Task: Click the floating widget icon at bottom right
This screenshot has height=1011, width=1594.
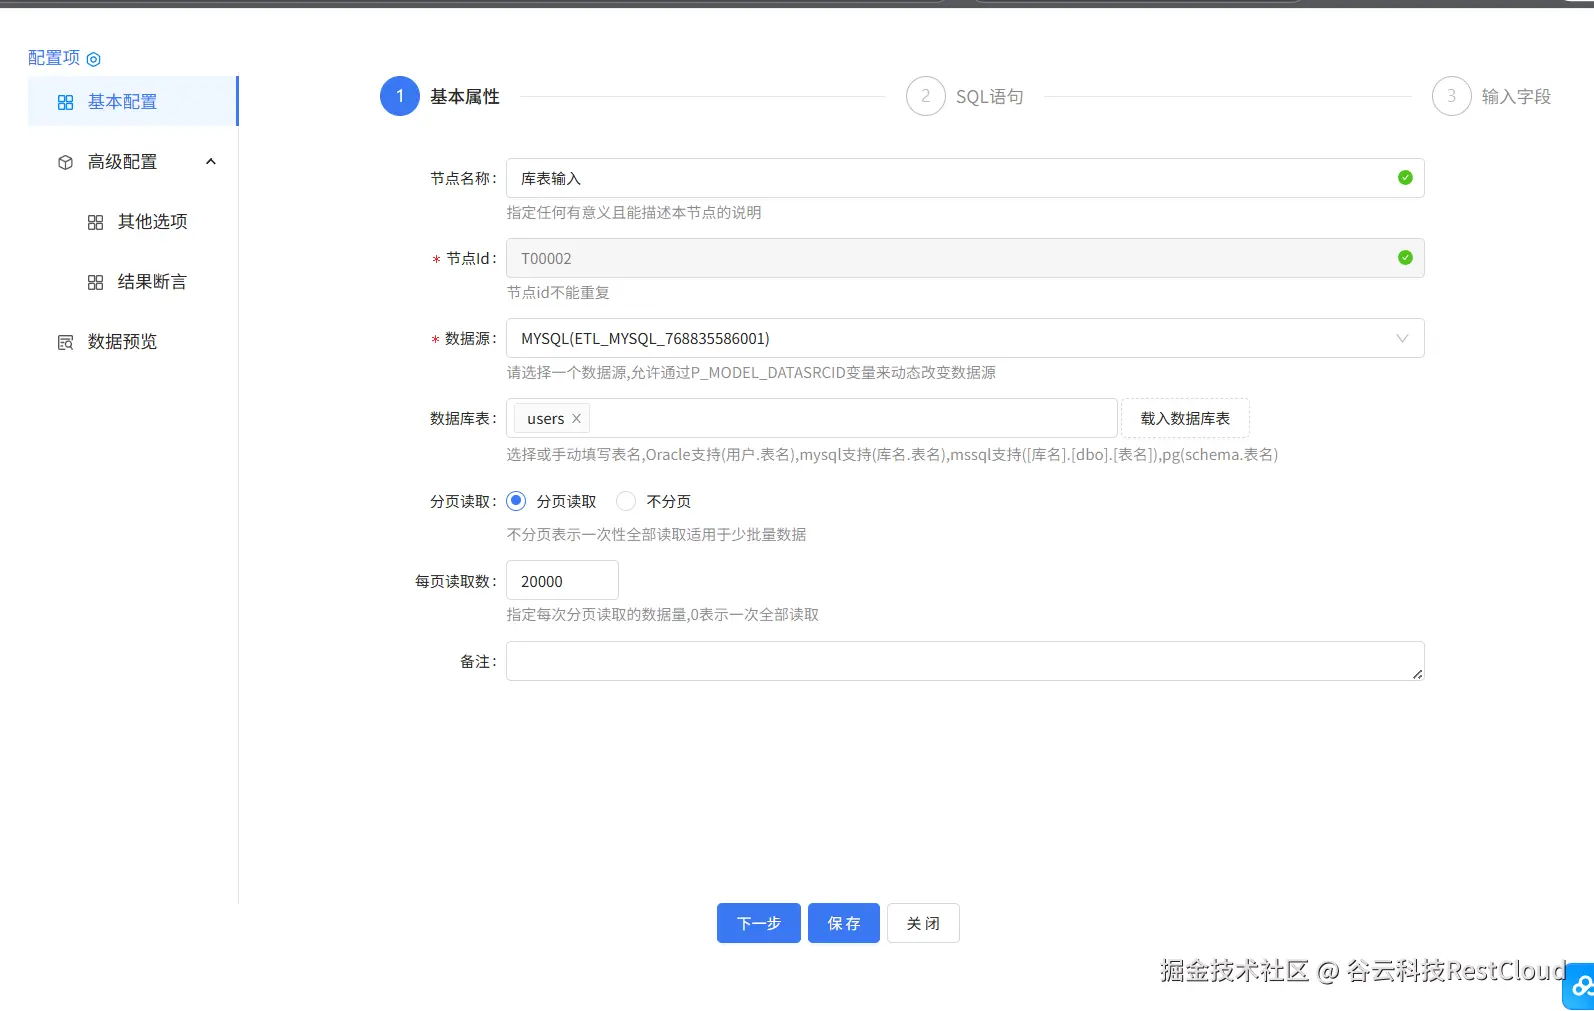Action: [x=1580, y=986]
